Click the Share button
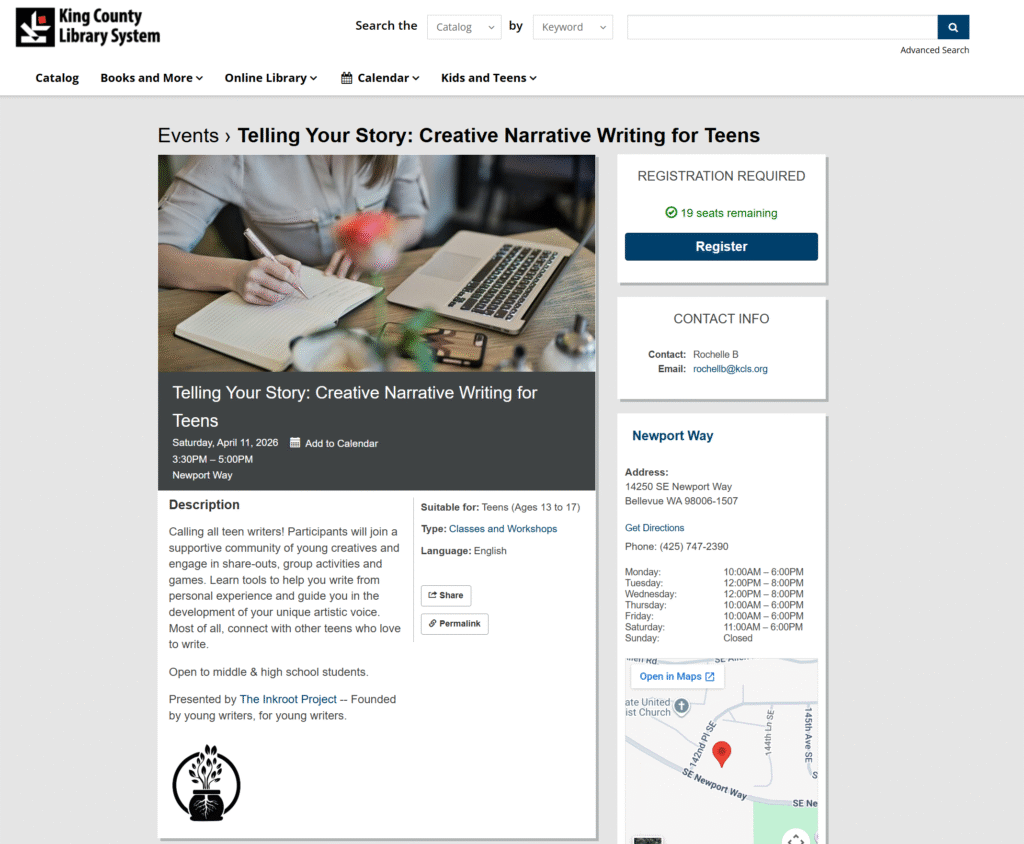The image size is (1024, 844). (x=446, y=595)
